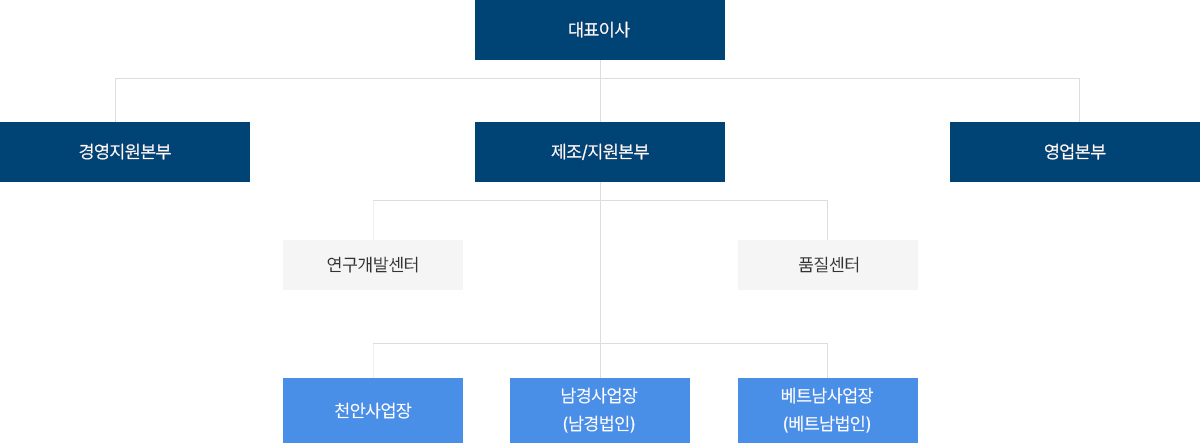Click the (베트남법인) text label
Viewport: 1200px width, 446px height.
click(x=827, y=423)
